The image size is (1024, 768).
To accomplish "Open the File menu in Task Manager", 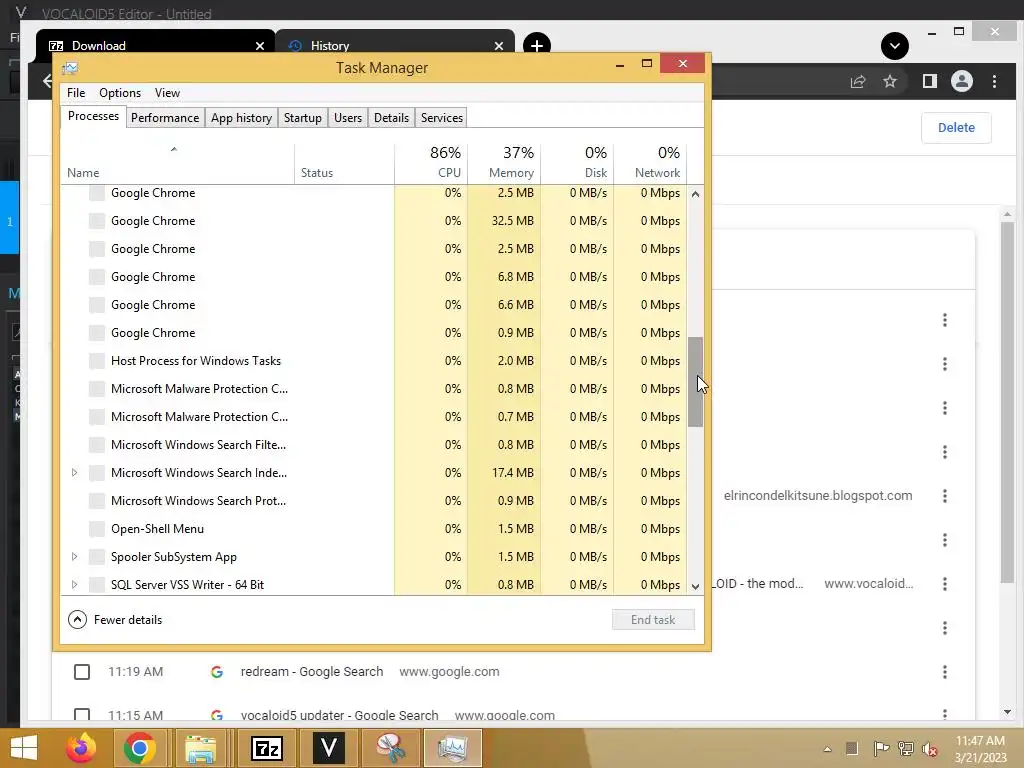I will (76, 93).
